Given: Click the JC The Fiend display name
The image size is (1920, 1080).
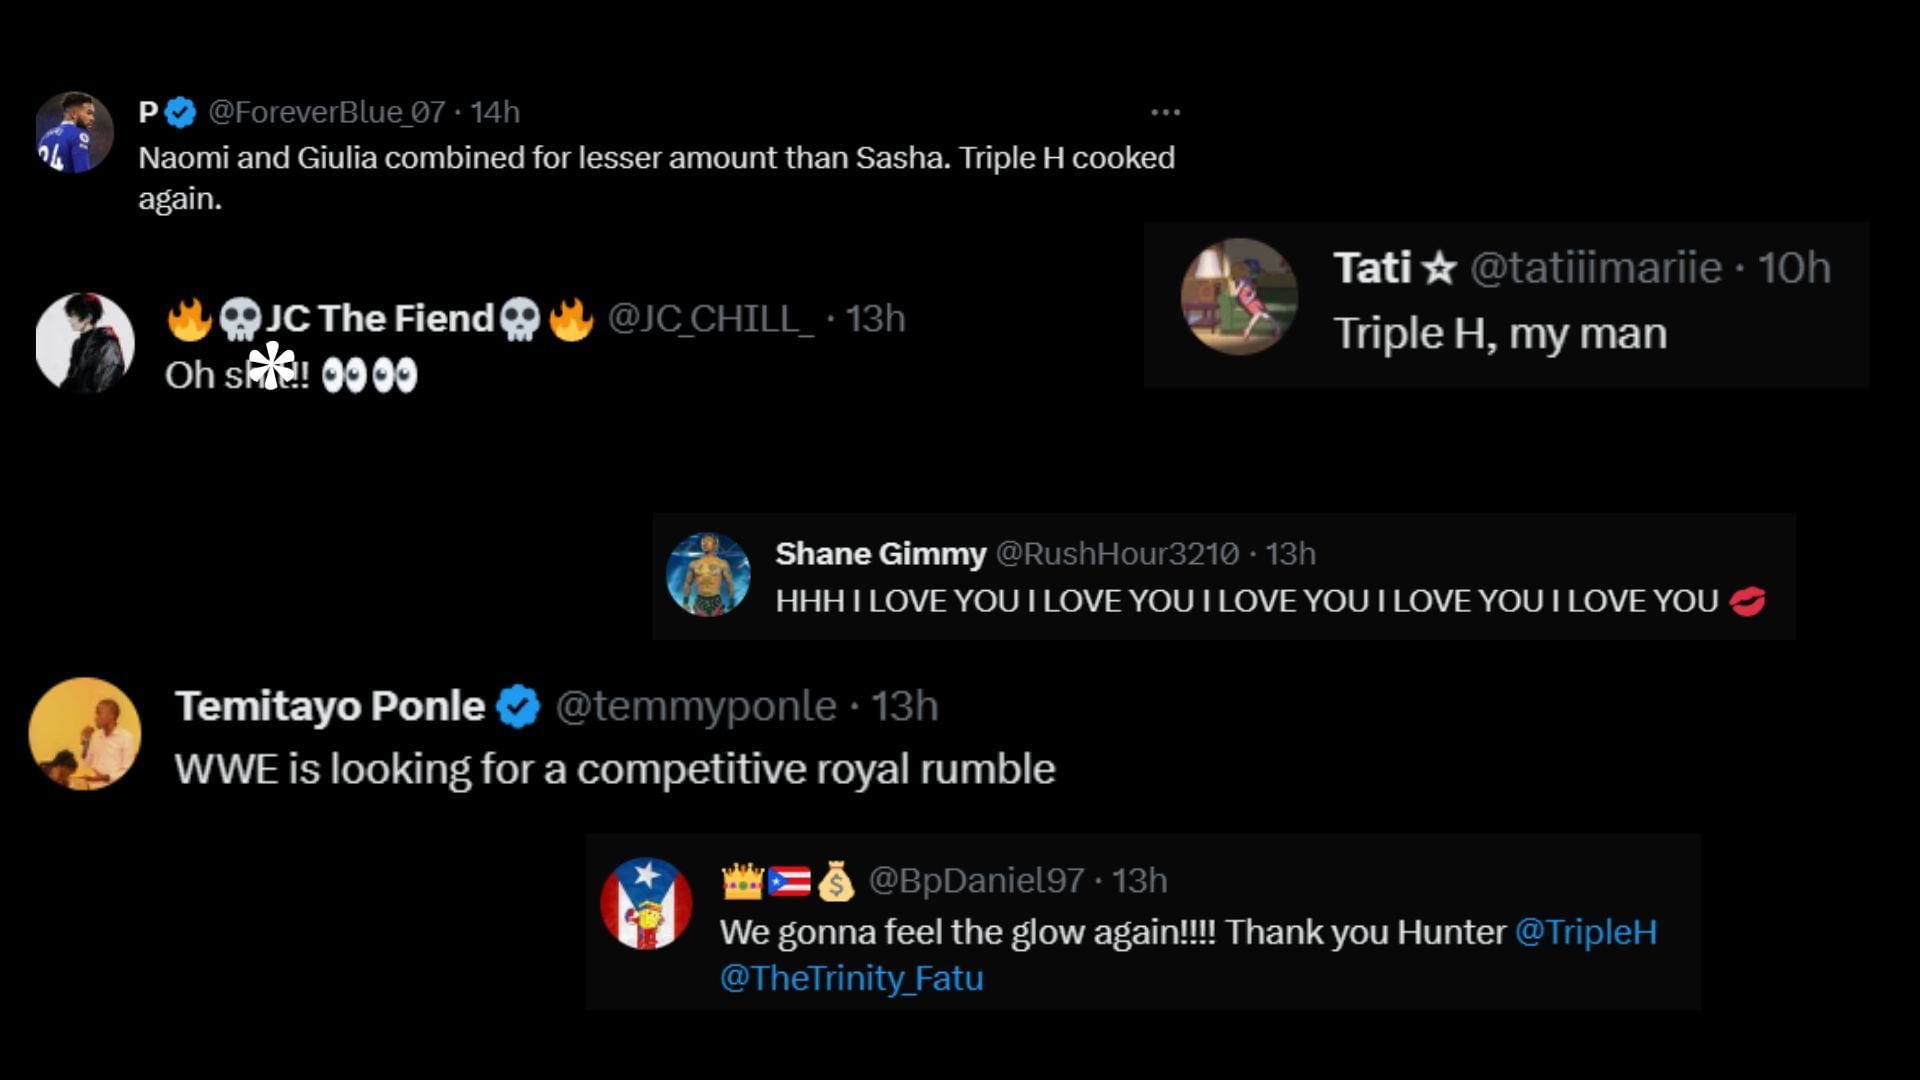Looking at the screenshot, I should [380, 319].
